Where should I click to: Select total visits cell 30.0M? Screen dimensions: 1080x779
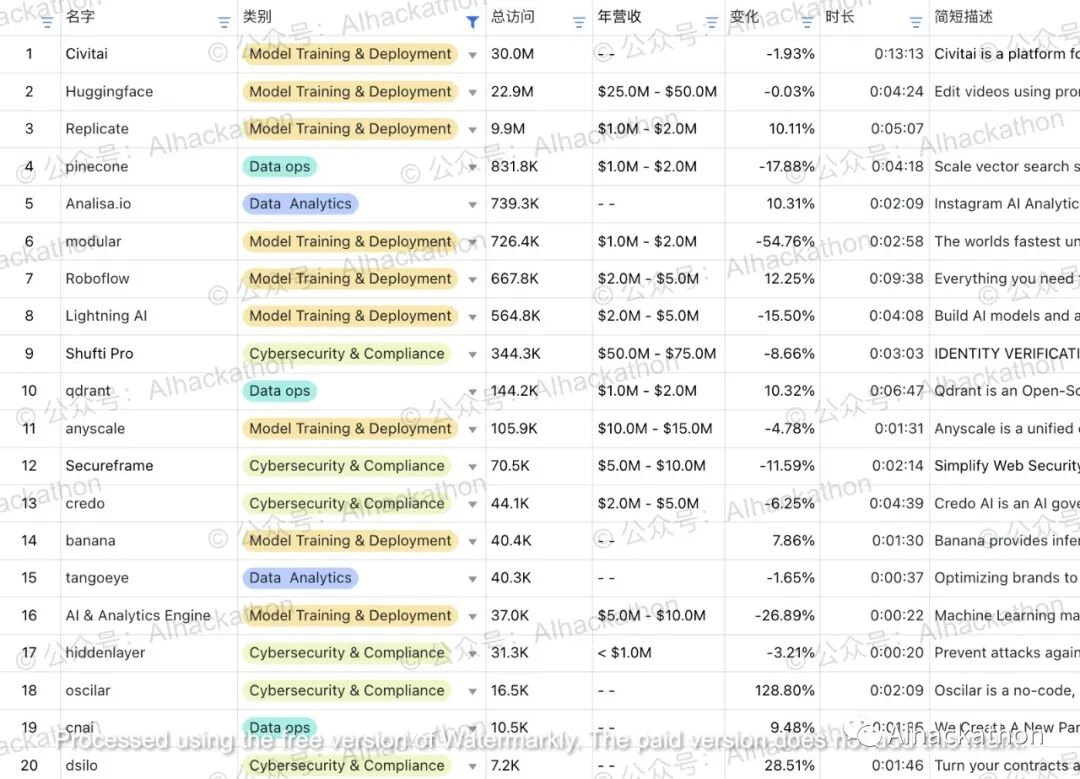coord(539,54)
